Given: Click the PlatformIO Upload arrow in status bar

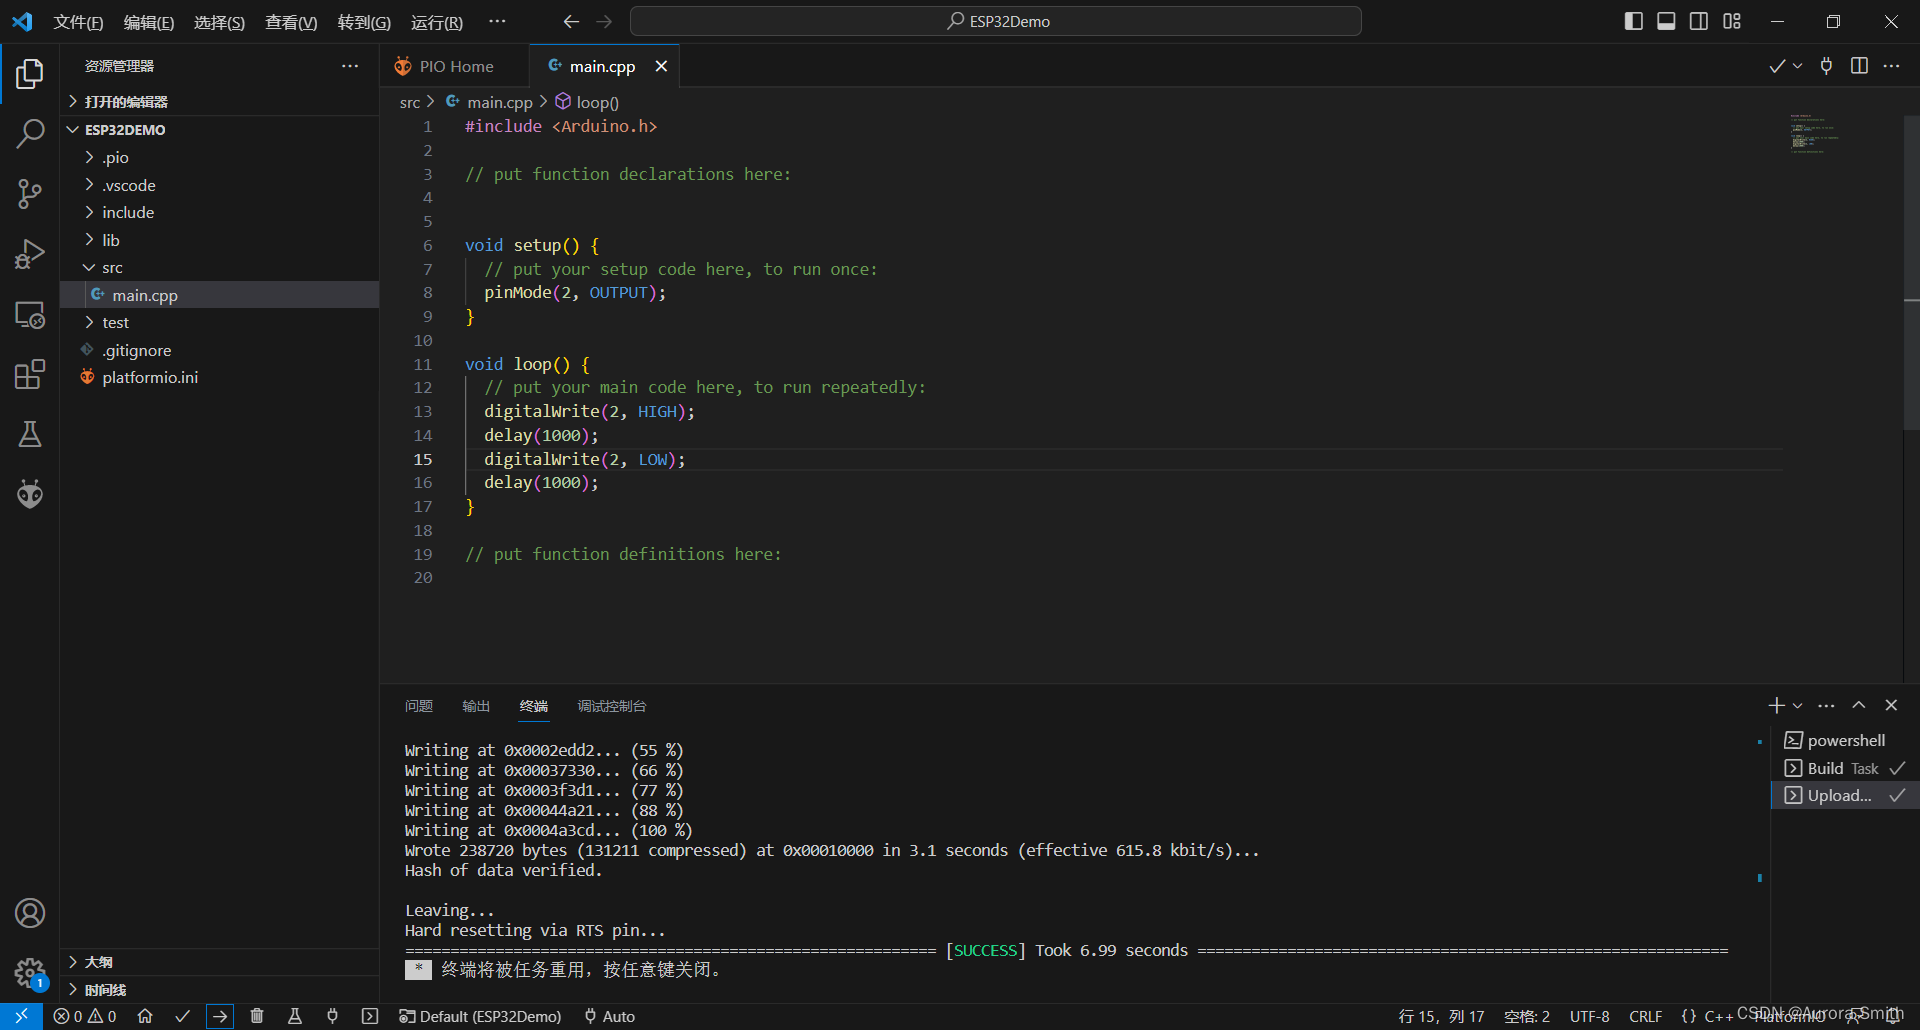Looking at the screenshot, I should [220, 1016].
